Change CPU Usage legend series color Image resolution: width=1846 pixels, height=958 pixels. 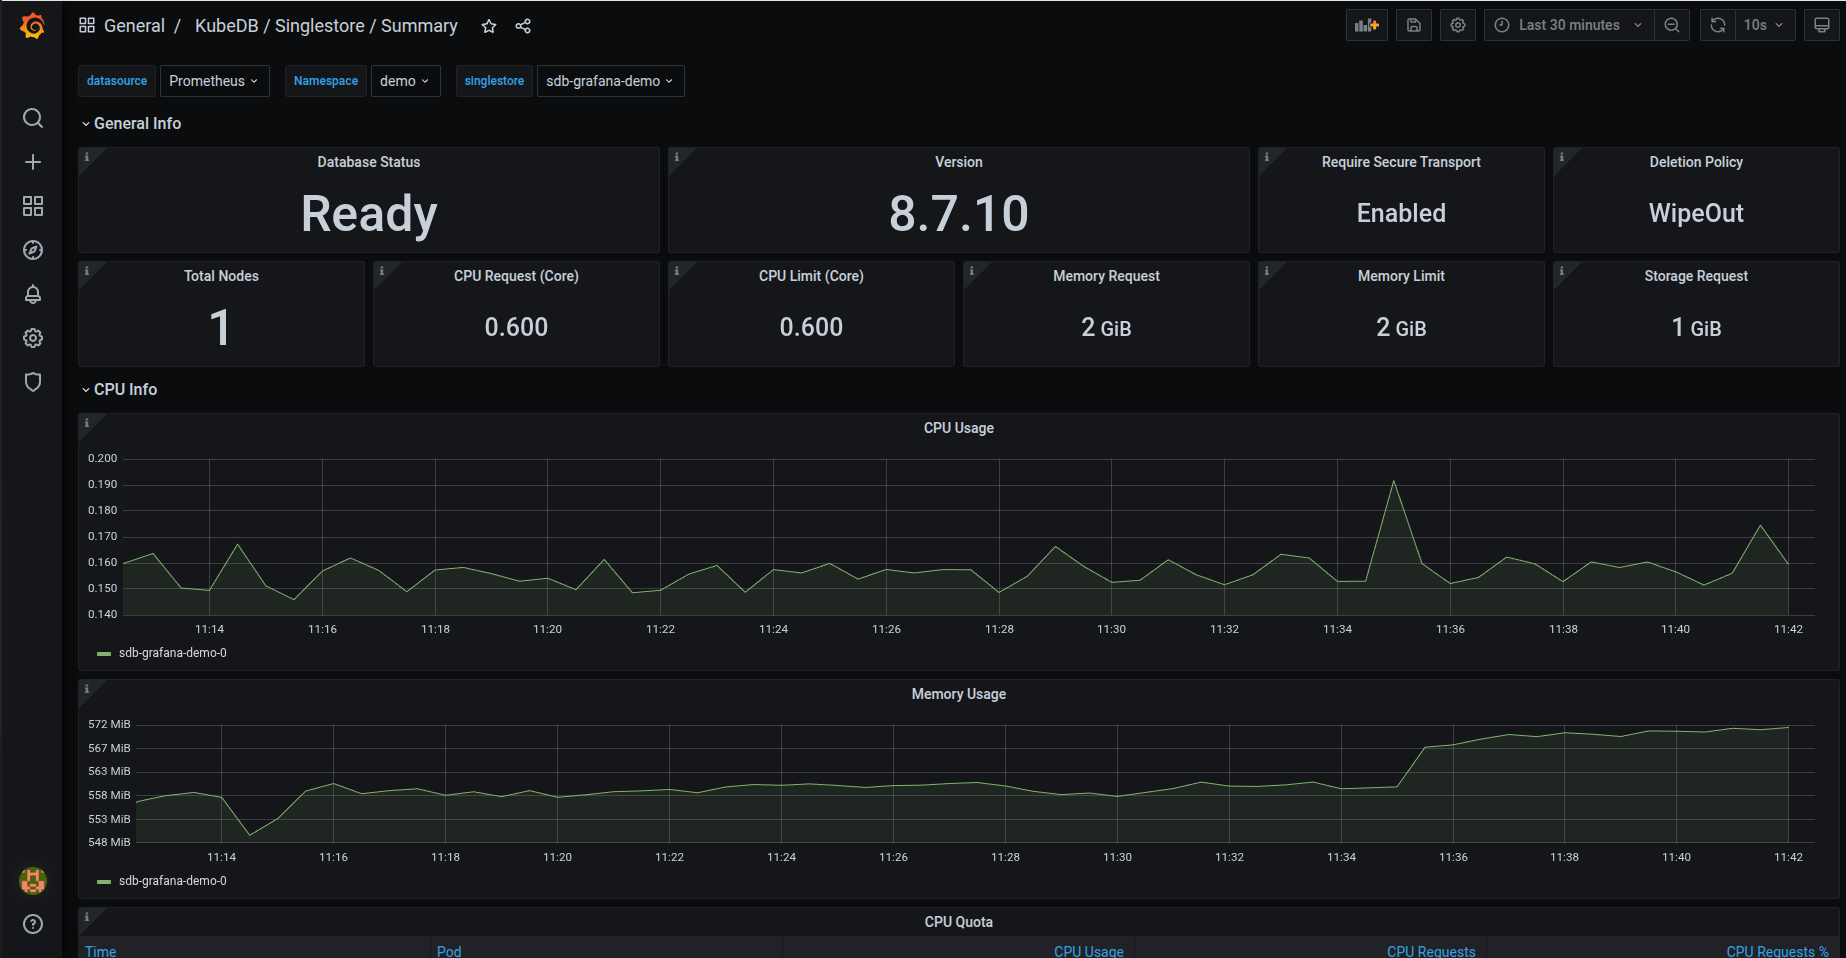point(104,654)
